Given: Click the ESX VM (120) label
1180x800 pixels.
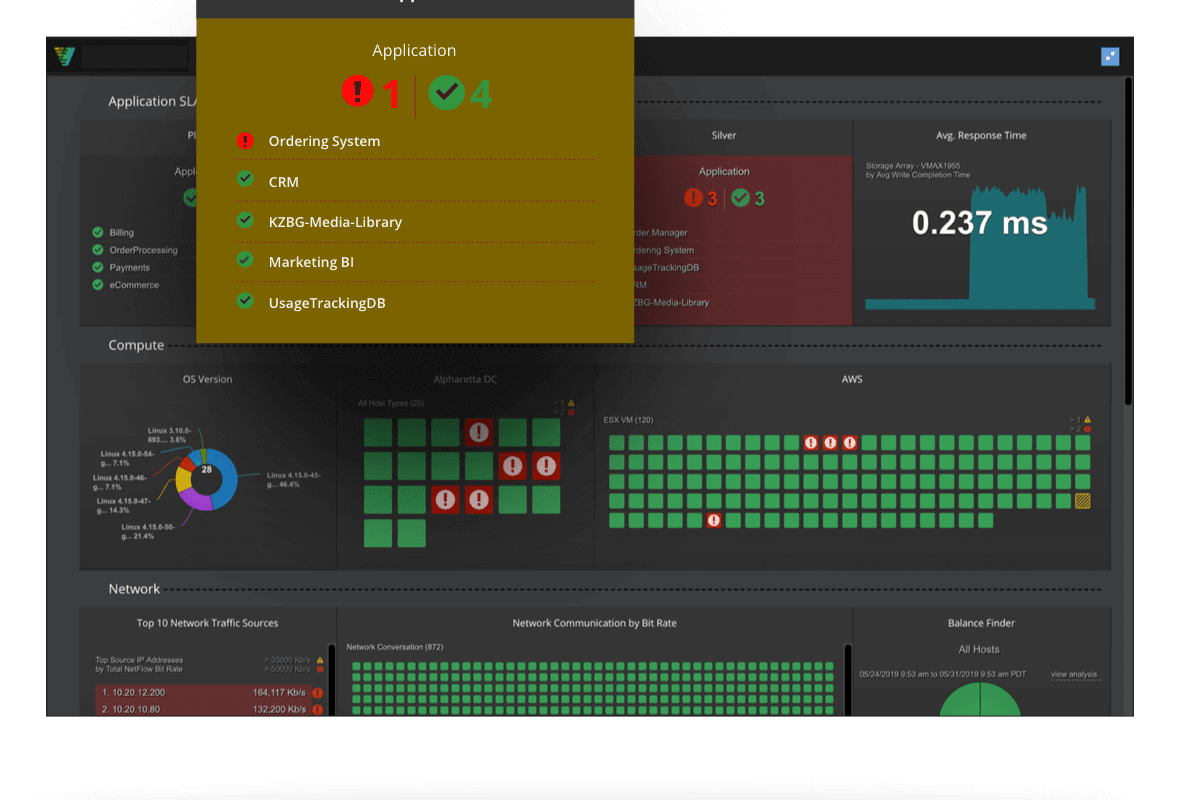Looking at the screenshot, I should [x=628, y=420].
